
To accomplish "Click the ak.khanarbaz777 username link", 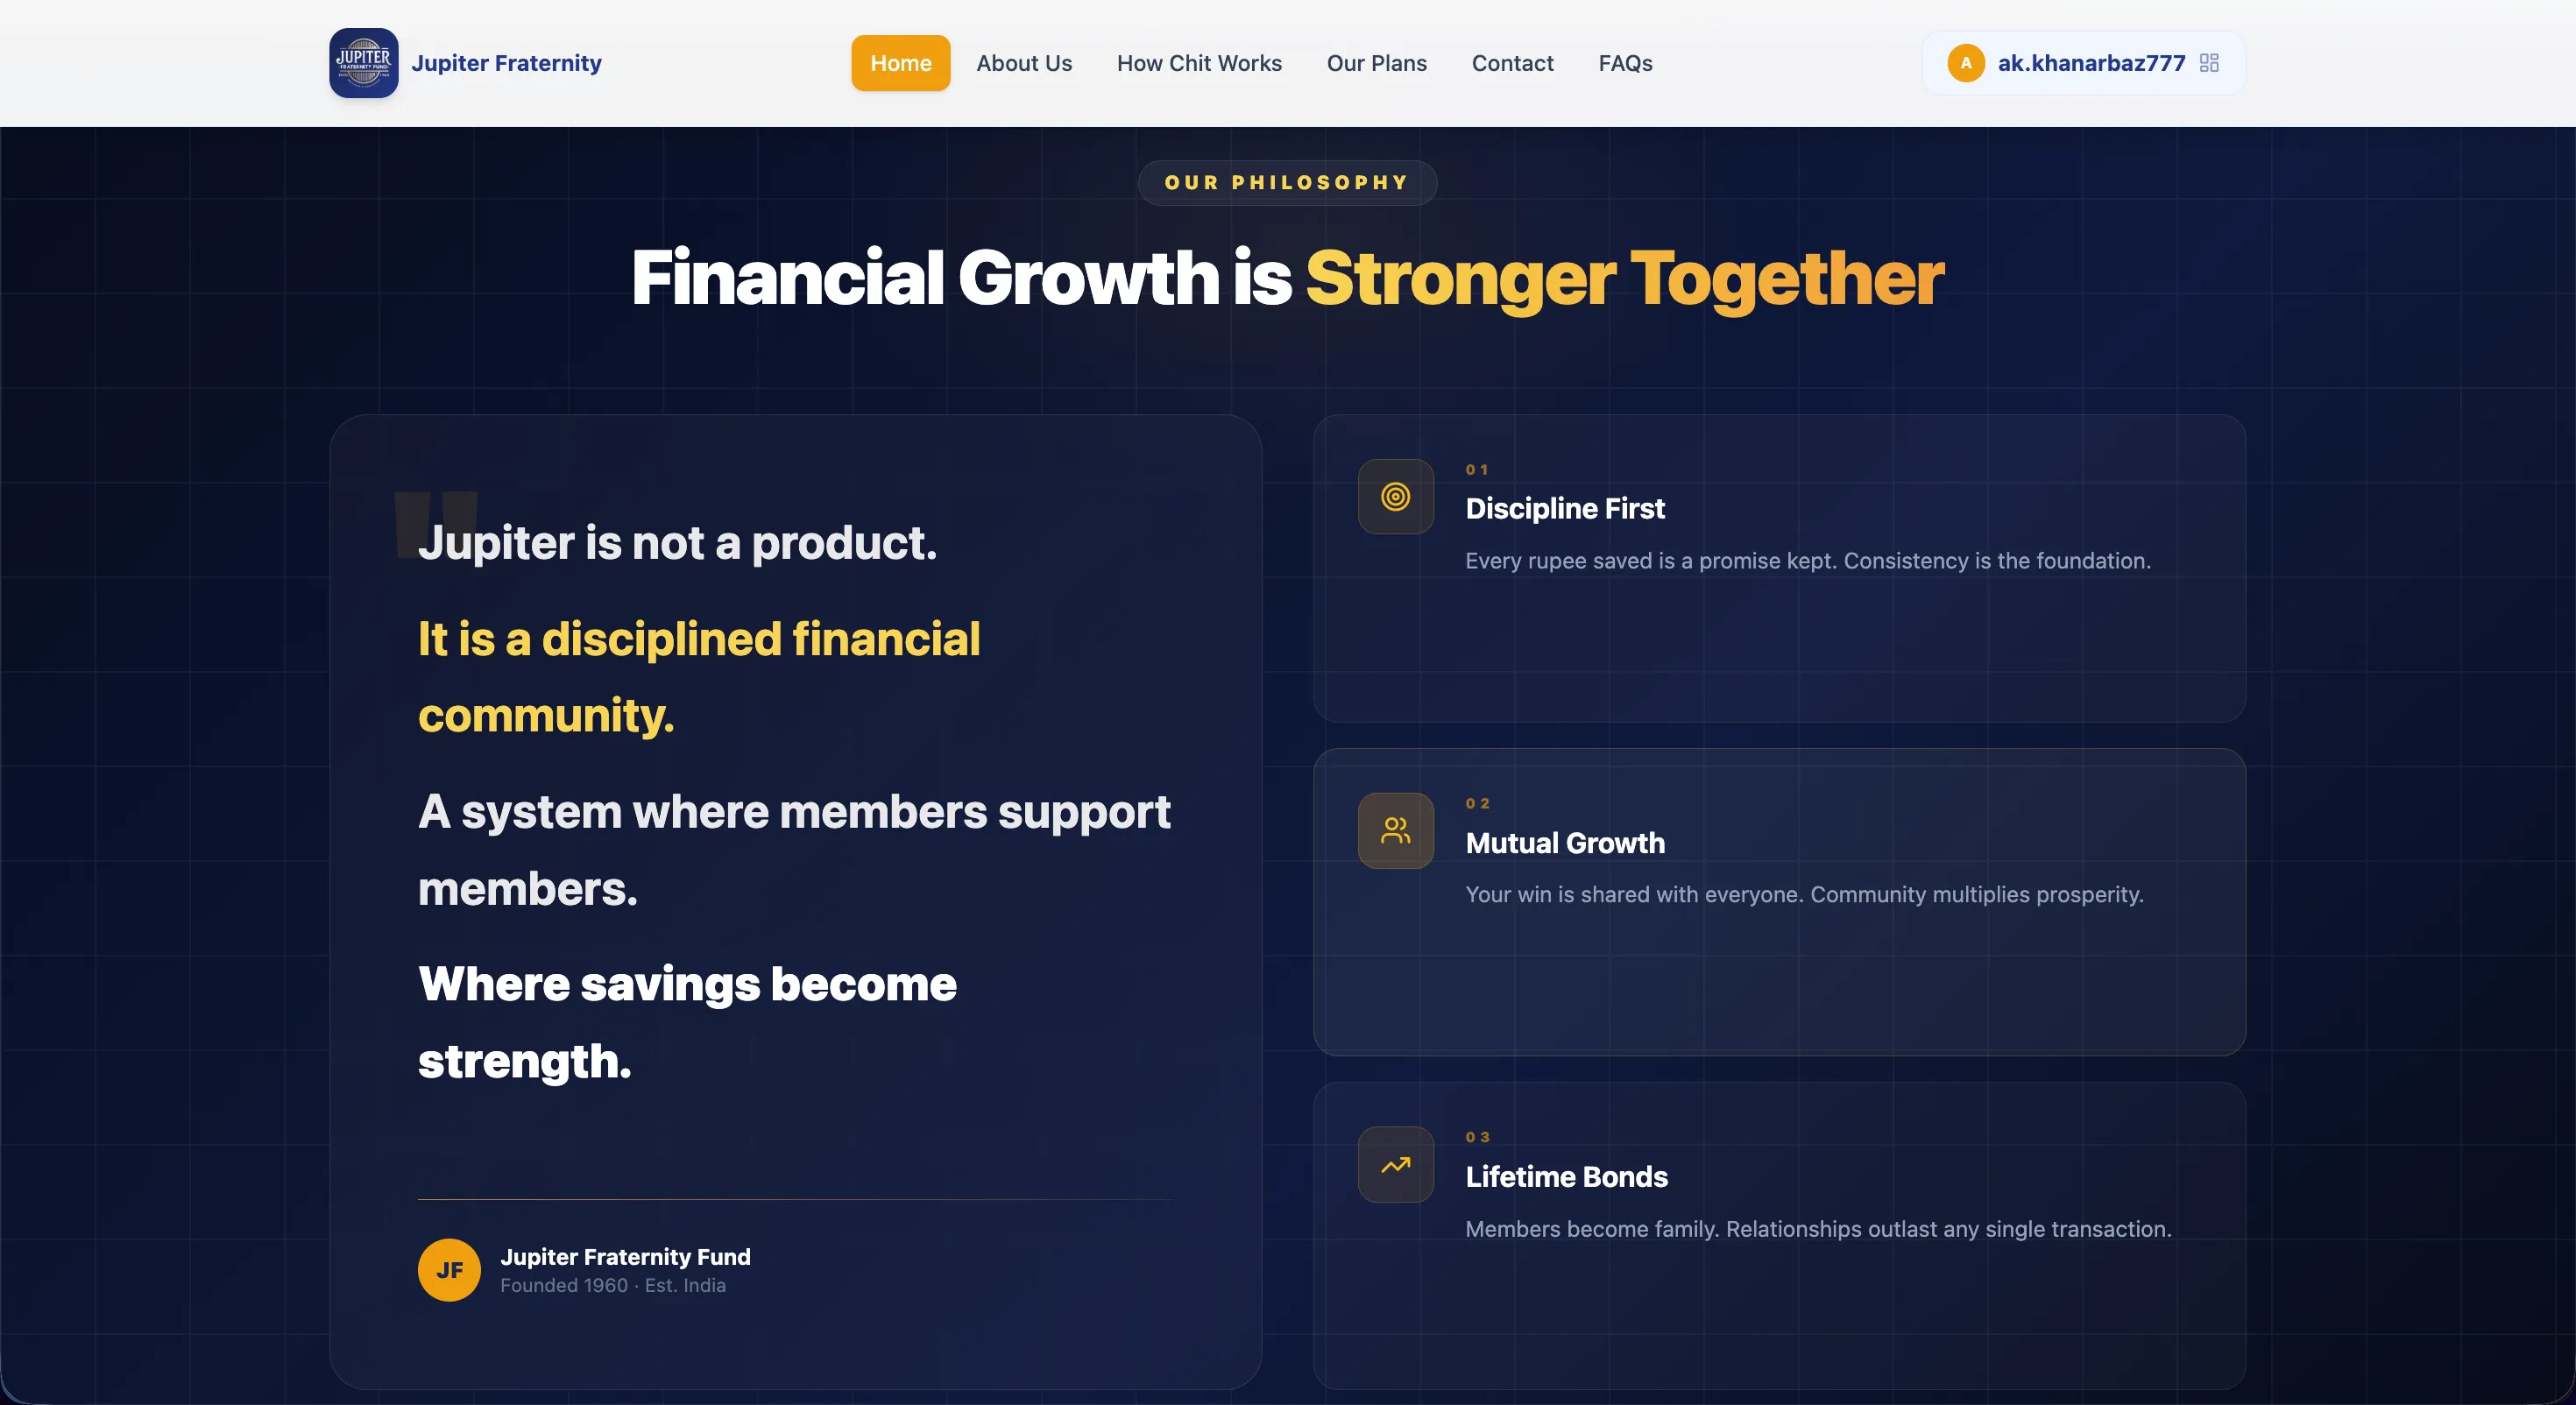I will 2090,62.
